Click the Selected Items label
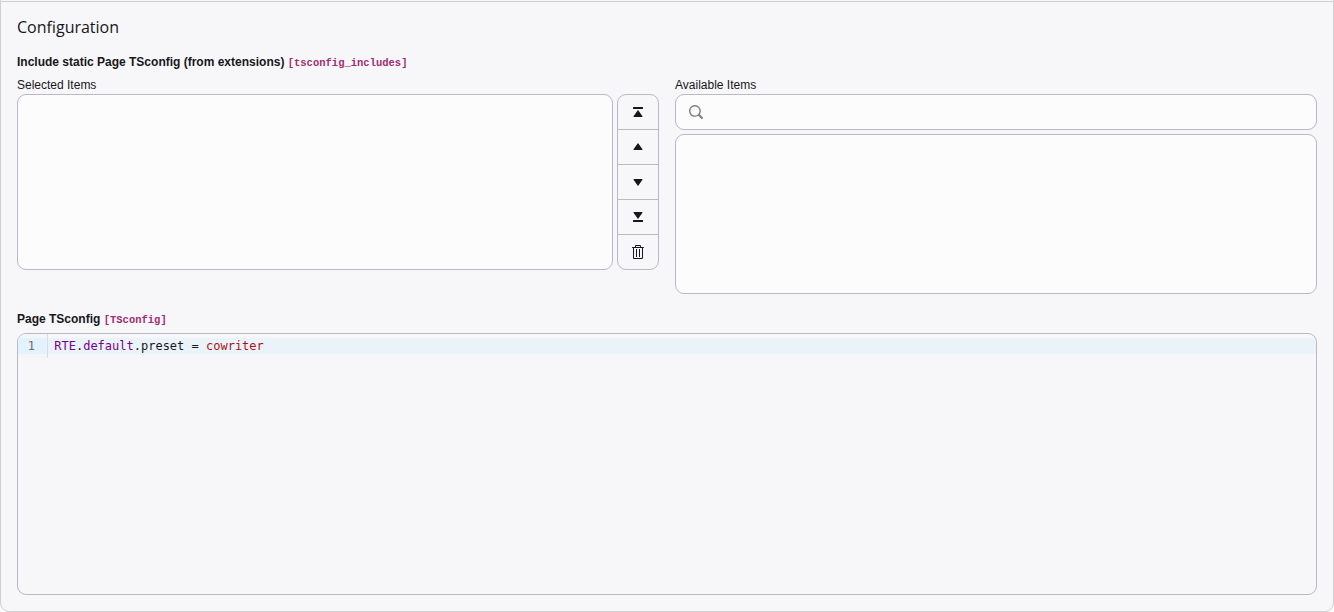The image size is (1334, 612). (55, 85)
